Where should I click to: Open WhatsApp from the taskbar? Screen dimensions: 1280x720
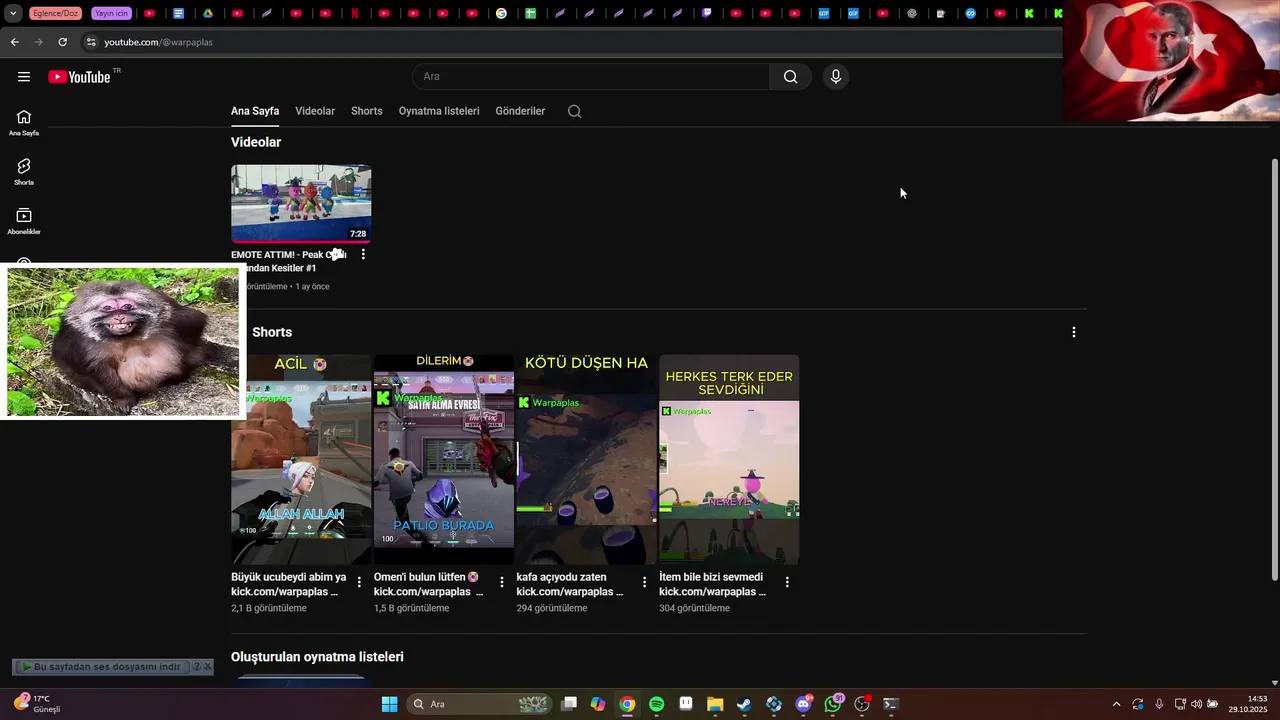[832, 704]
